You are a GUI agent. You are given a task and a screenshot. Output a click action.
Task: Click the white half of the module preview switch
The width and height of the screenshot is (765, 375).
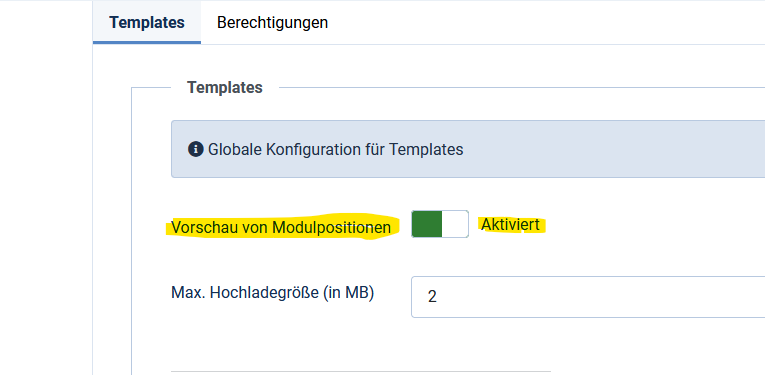pos(455,224)
